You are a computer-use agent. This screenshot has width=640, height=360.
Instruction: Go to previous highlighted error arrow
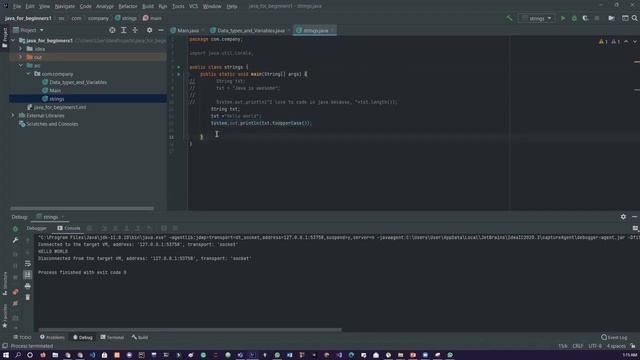pos(626,42)
